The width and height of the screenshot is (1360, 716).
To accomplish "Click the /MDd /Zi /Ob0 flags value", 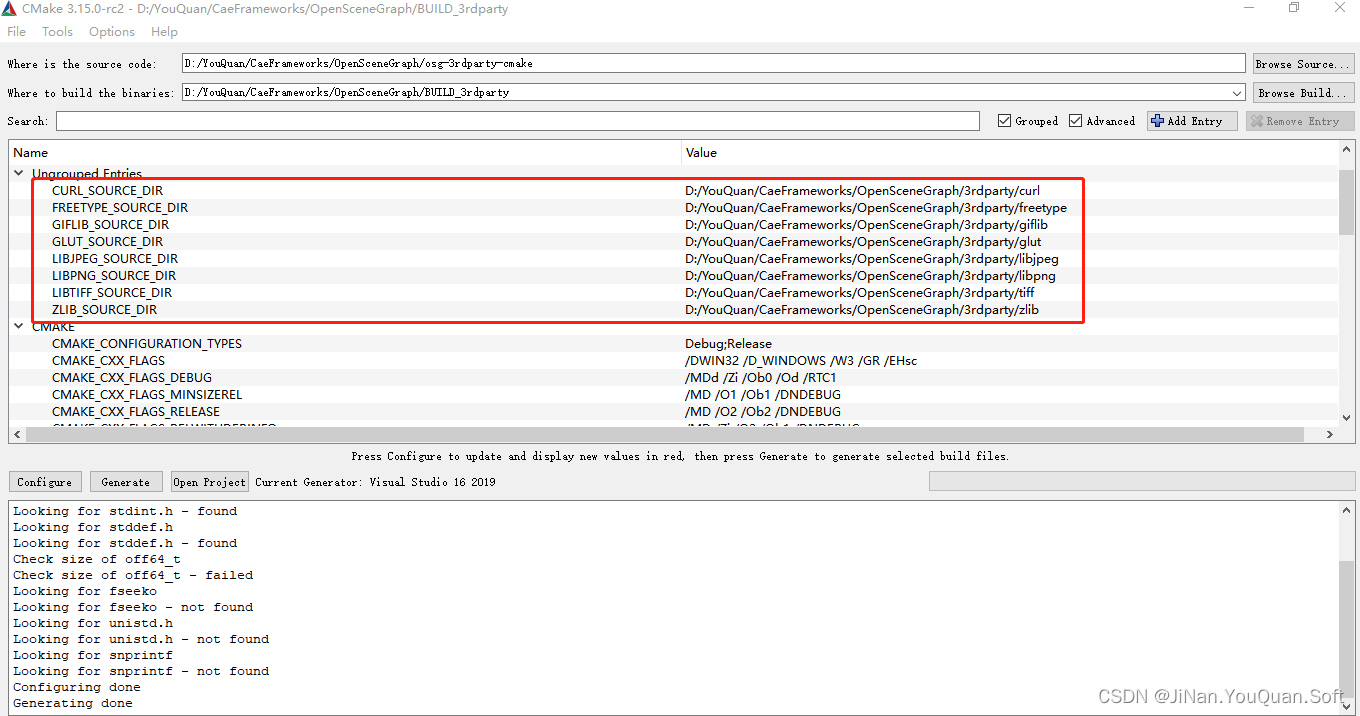I will click(x=761, y=378).
